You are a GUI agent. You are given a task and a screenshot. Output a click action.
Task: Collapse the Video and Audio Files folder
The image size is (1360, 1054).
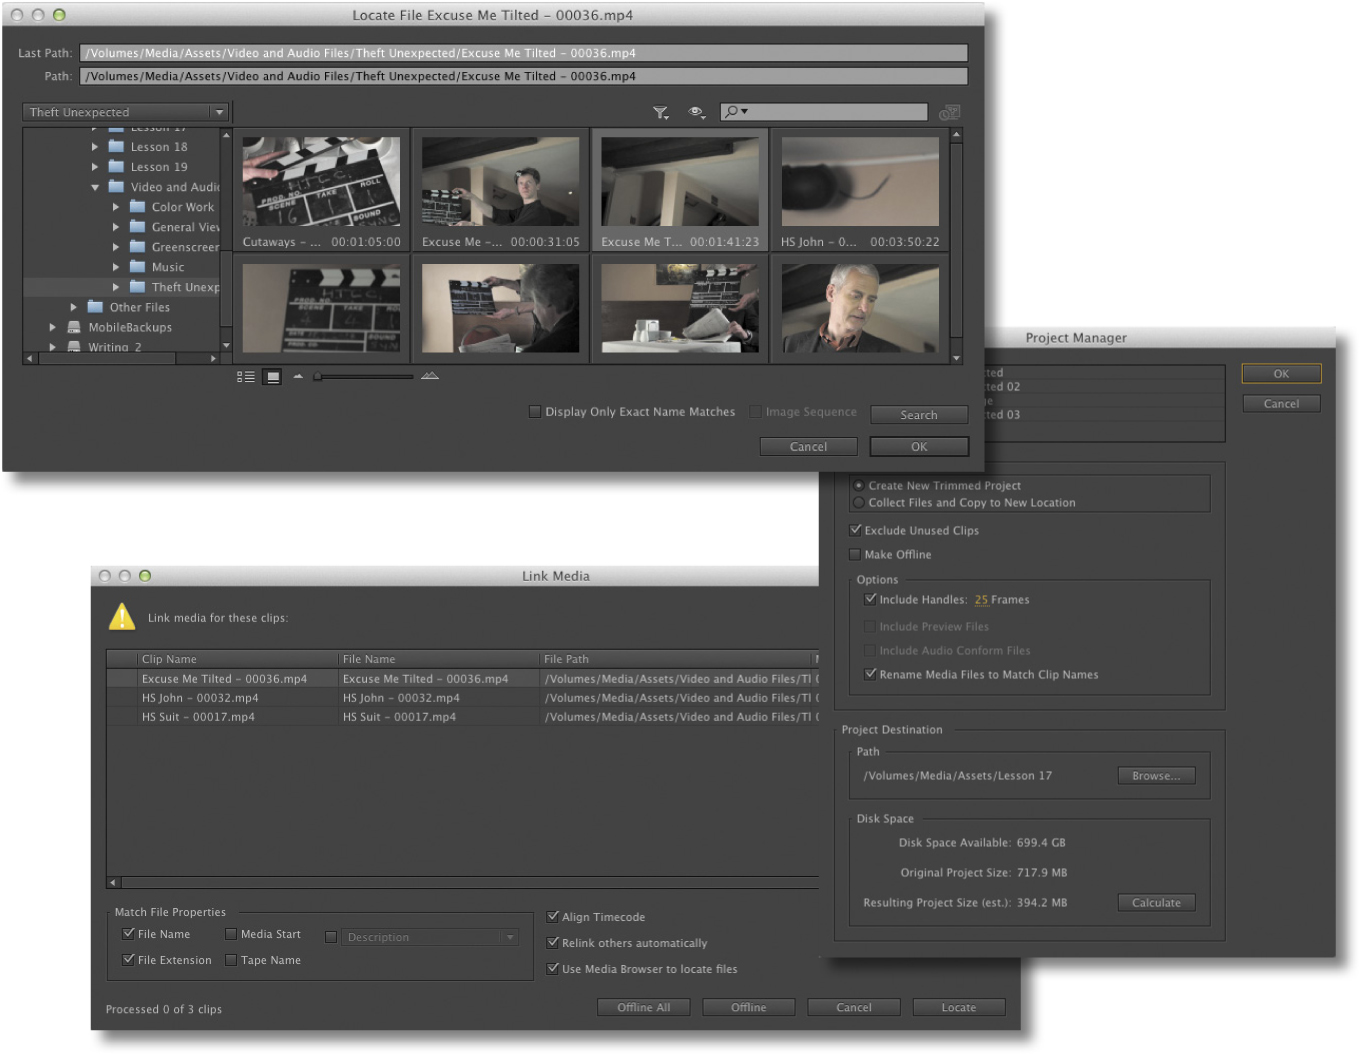pyautogui.click(x=95, y=187)
